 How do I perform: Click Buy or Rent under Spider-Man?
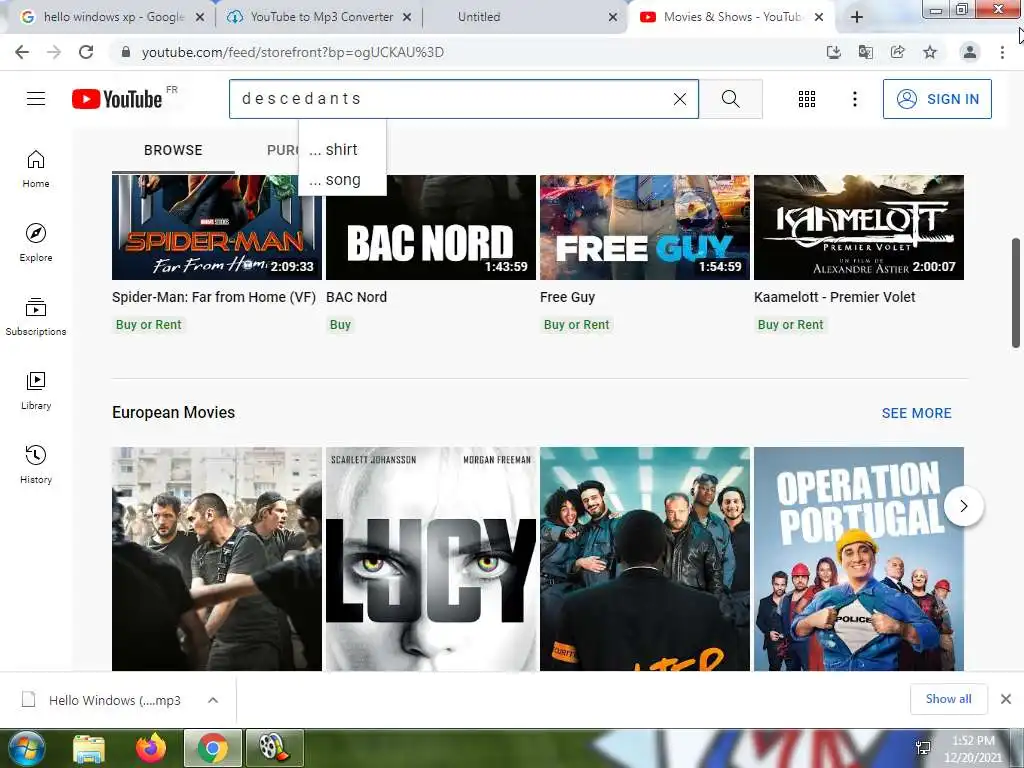pos(148,325)
